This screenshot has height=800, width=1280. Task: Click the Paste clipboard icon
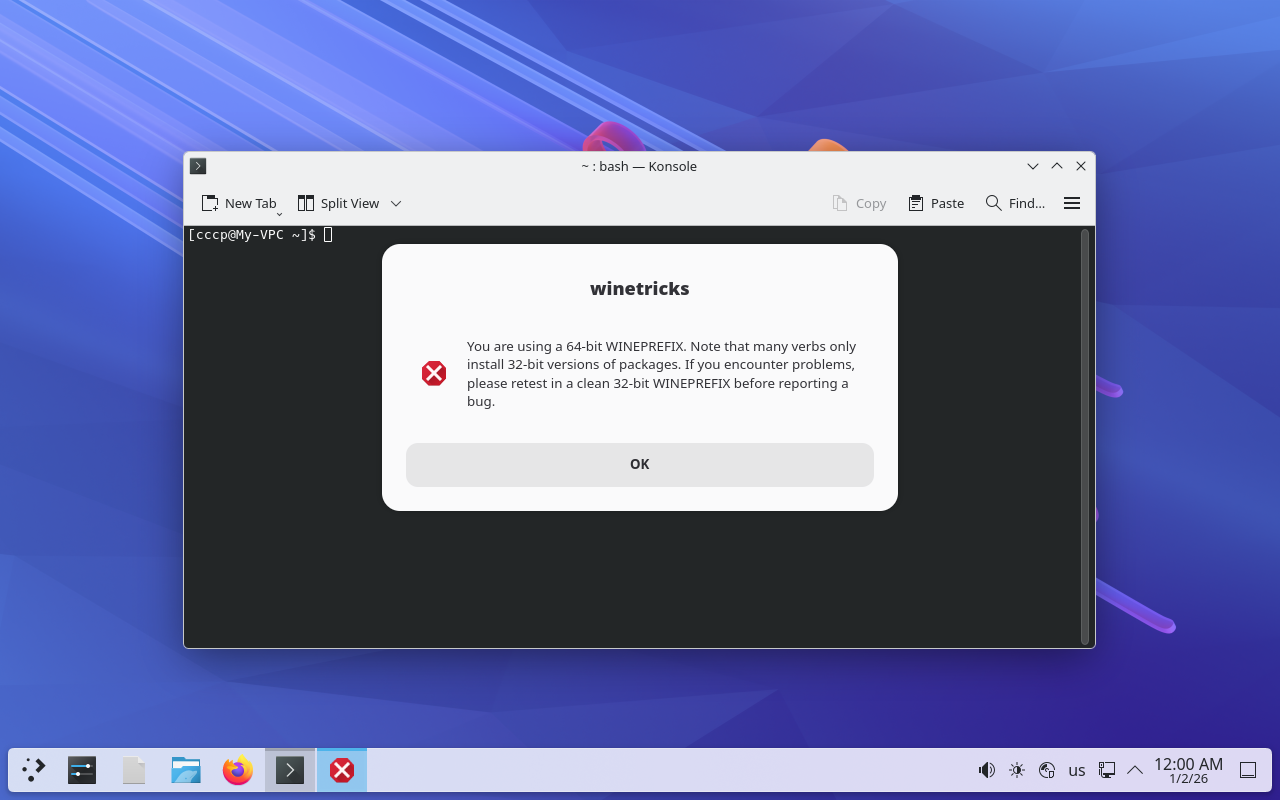[x=915, y=203]
